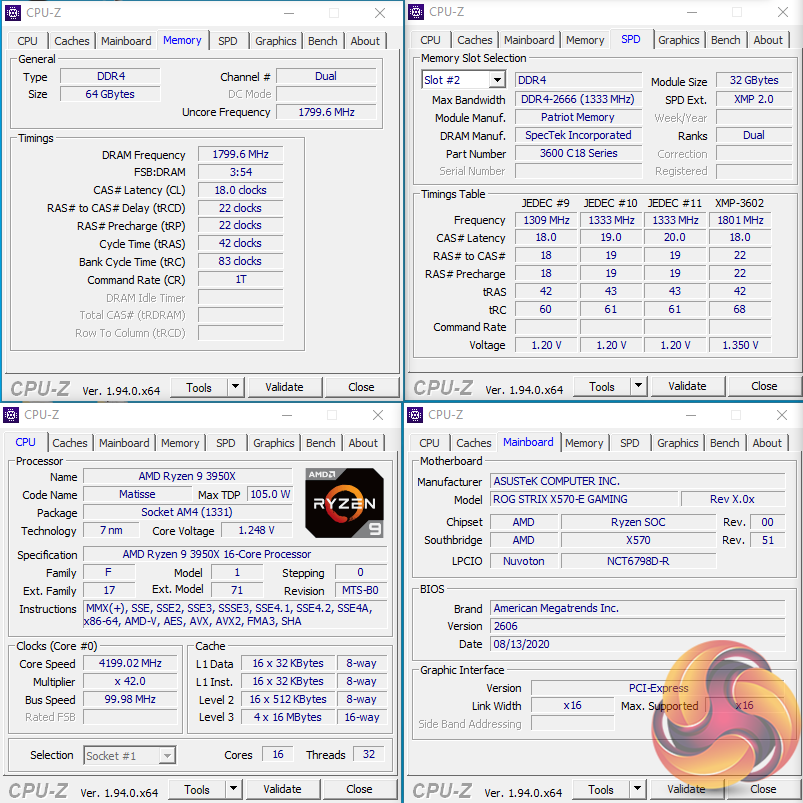Click the BIOS Date 08/13/2020 field
Screen dimensions: 803x803
pyautogui.click(x=638, y=644)
